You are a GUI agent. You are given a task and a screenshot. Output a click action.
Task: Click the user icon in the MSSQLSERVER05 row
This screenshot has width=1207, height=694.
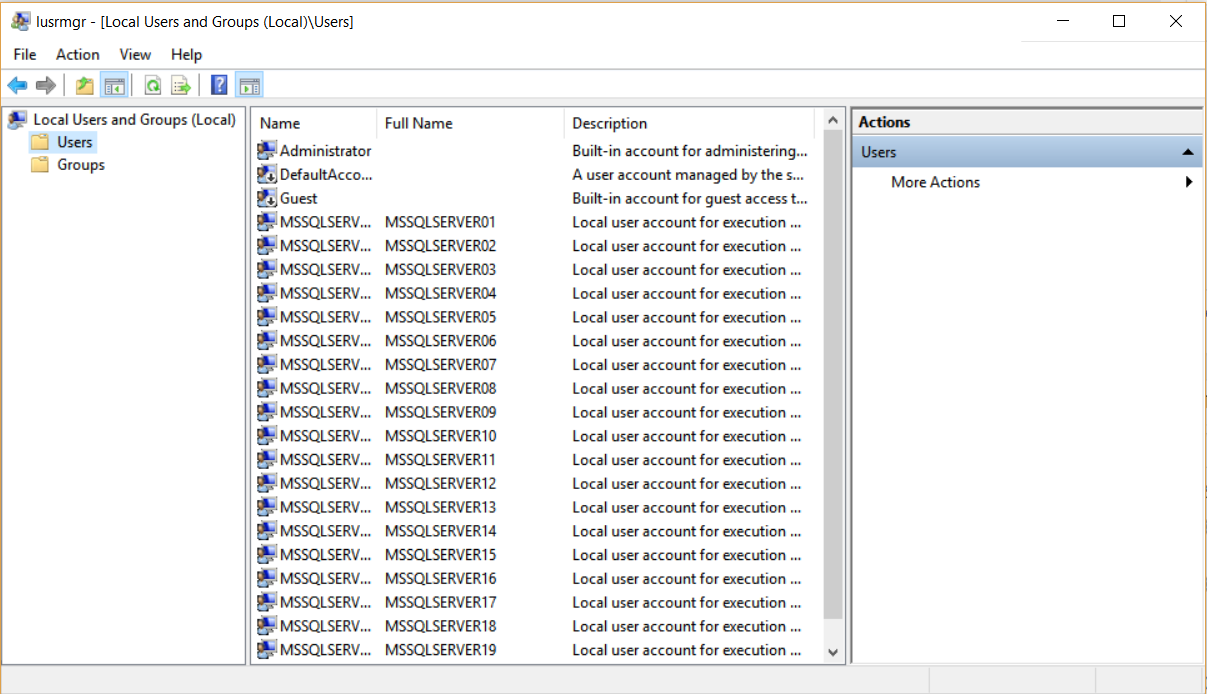266,317
